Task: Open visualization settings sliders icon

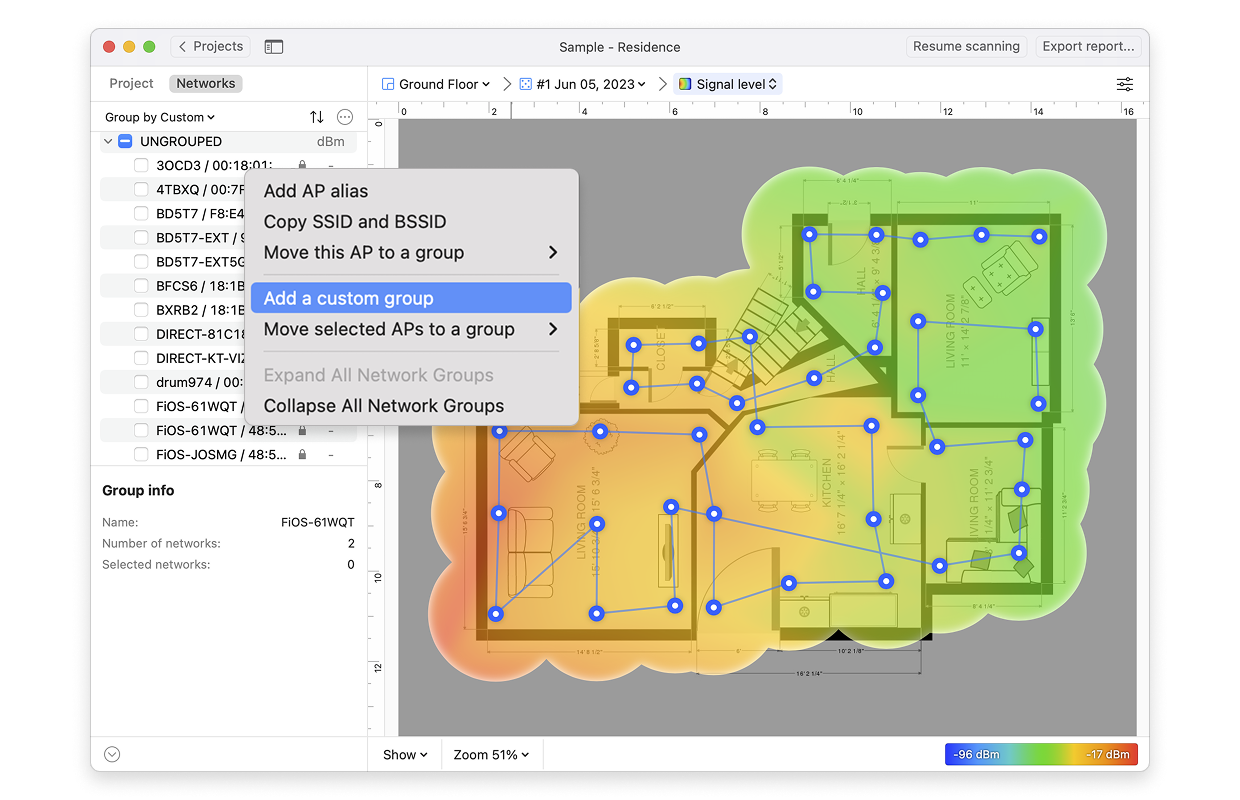Action: (x=1125, y=84)
